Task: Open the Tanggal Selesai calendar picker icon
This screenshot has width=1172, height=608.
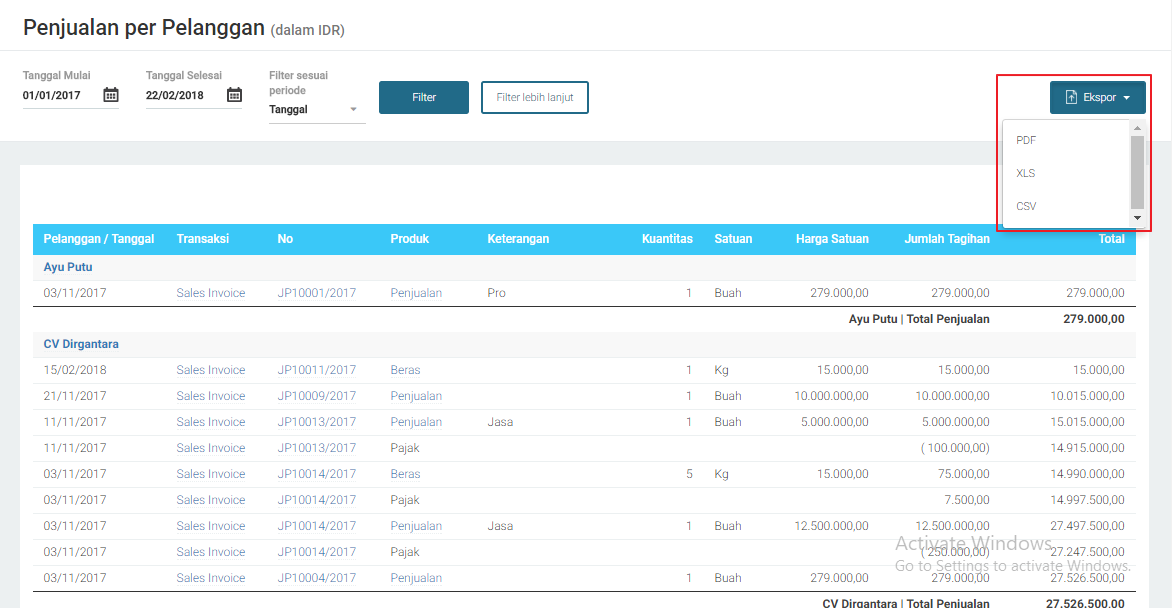Action: click(234, 96)
